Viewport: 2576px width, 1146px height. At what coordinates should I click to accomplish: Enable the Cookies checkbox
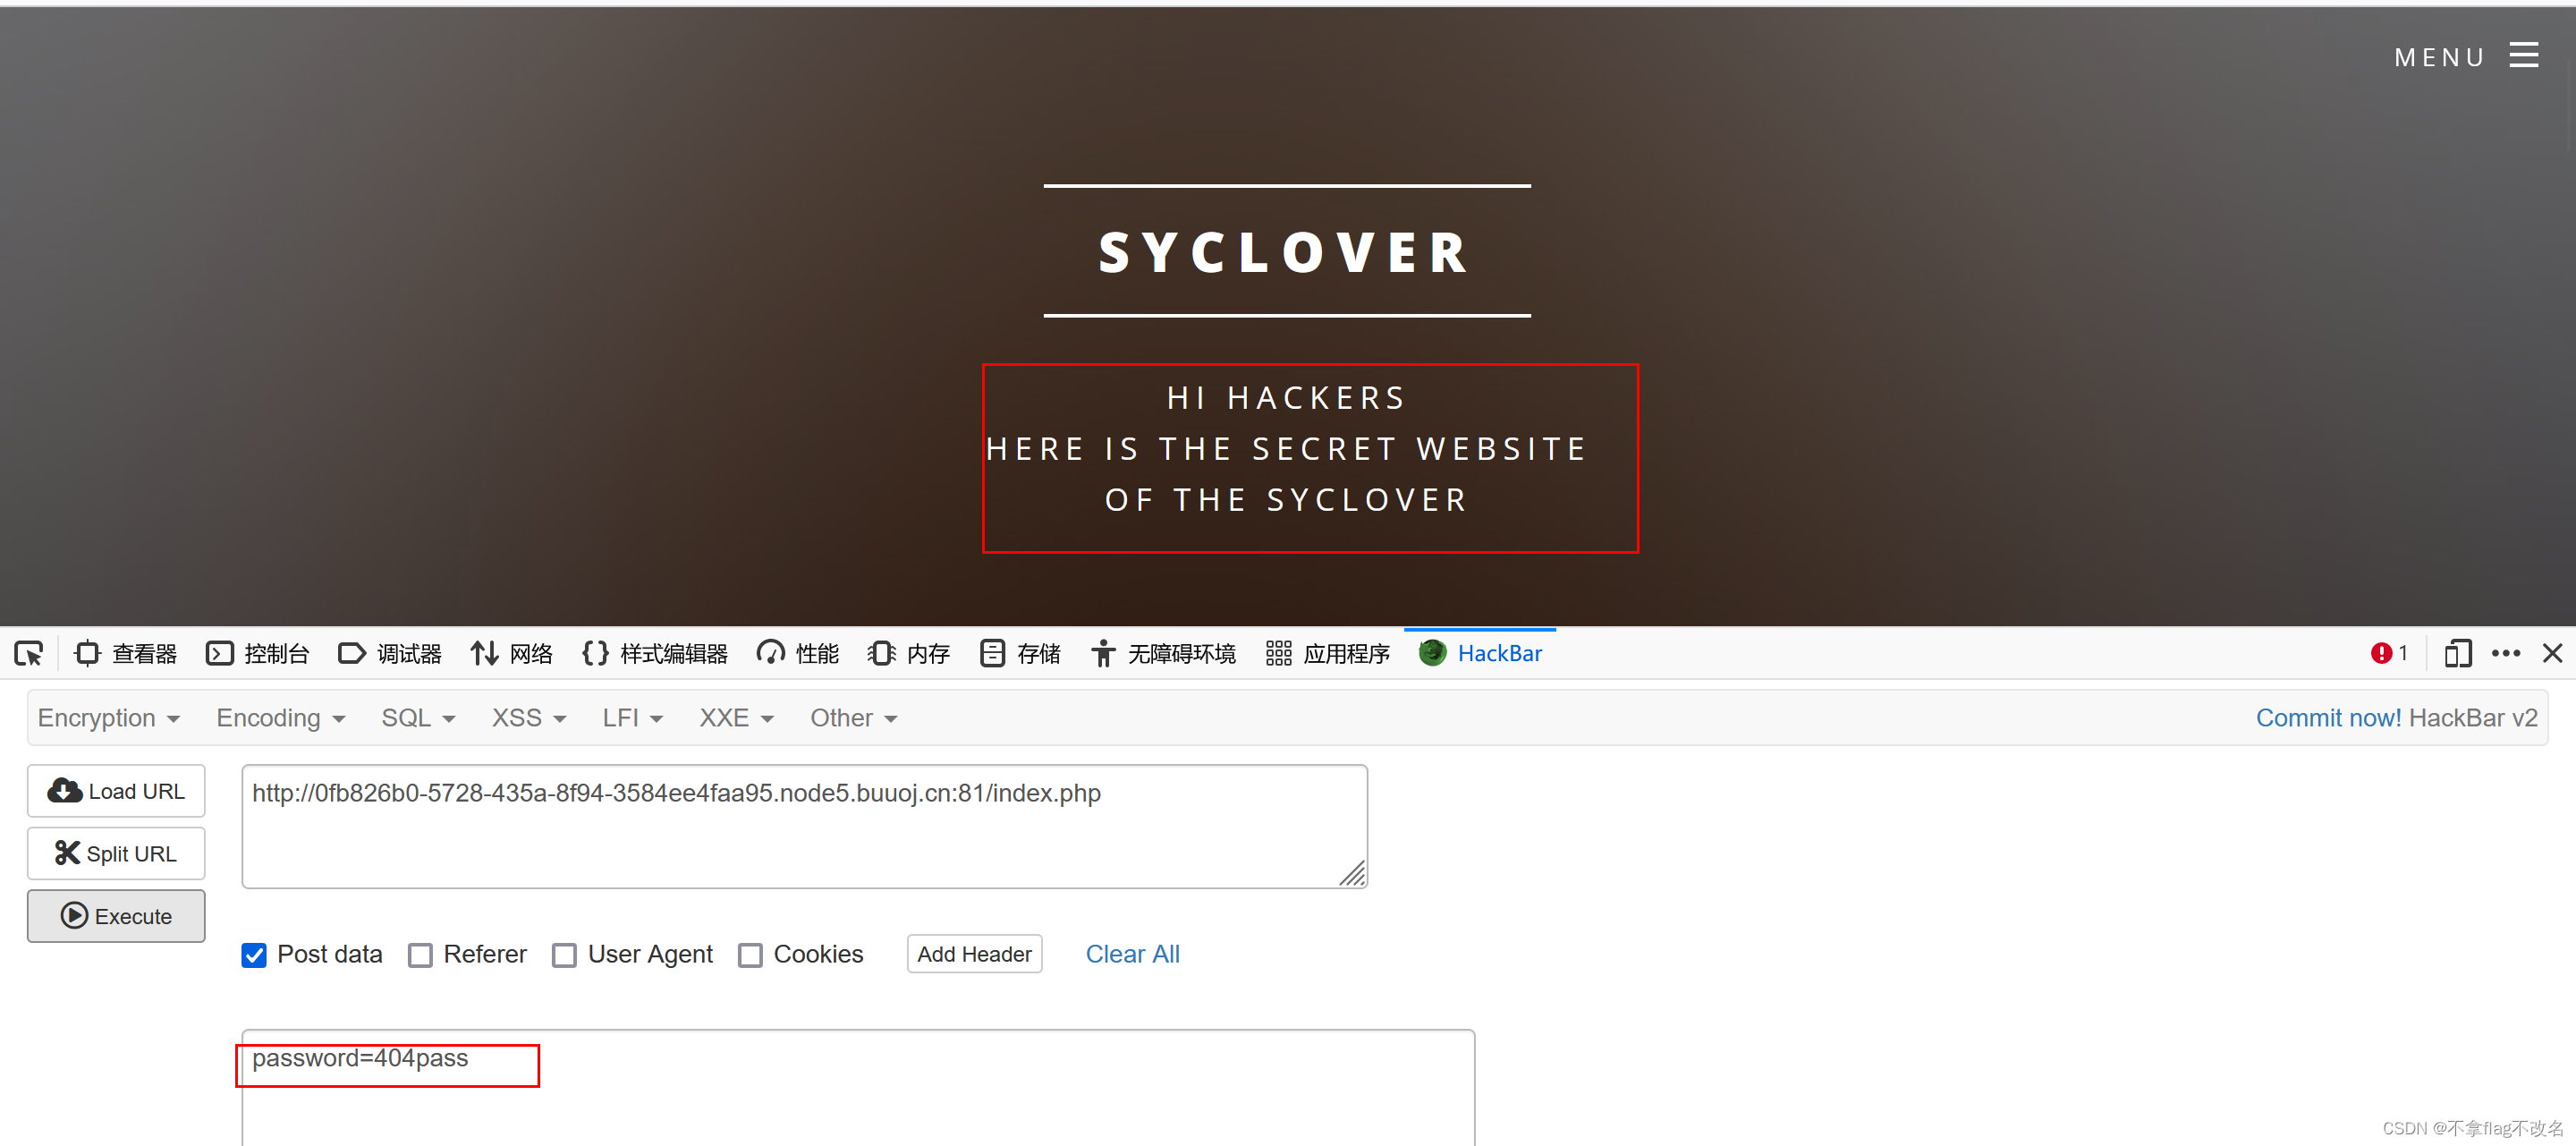pyautogui.click(x=750, y=955)
